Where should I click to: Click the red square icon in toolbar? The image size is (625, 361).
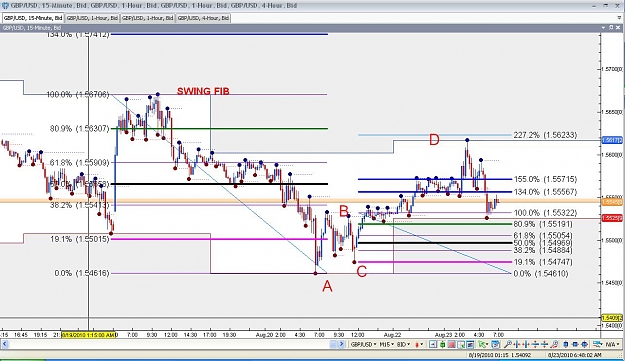[x=452, y=344]
